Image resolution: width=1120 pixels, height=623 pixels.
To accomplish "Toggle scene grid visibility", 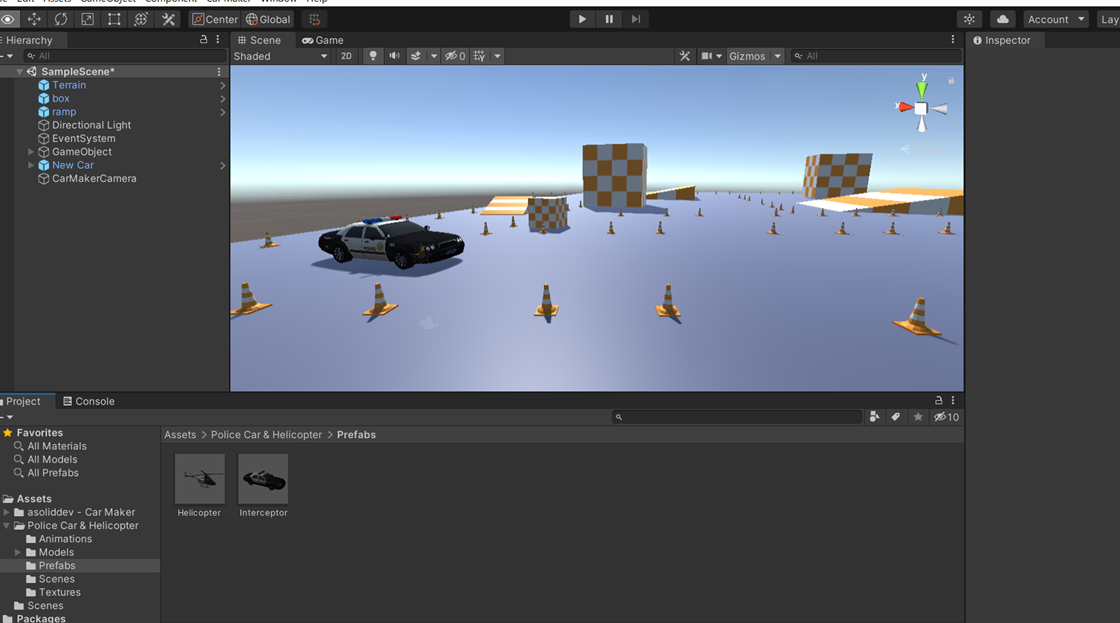I will click(x=479, y=56).
